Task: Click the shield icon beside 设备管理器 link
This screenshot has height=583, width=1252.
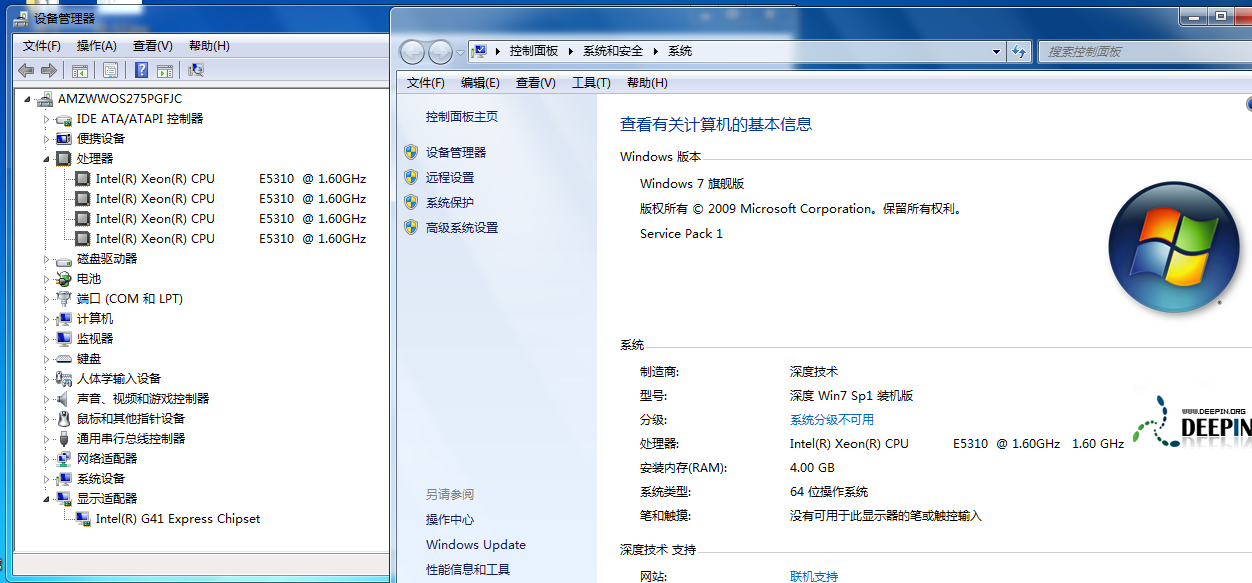Action: coord(410,152)
